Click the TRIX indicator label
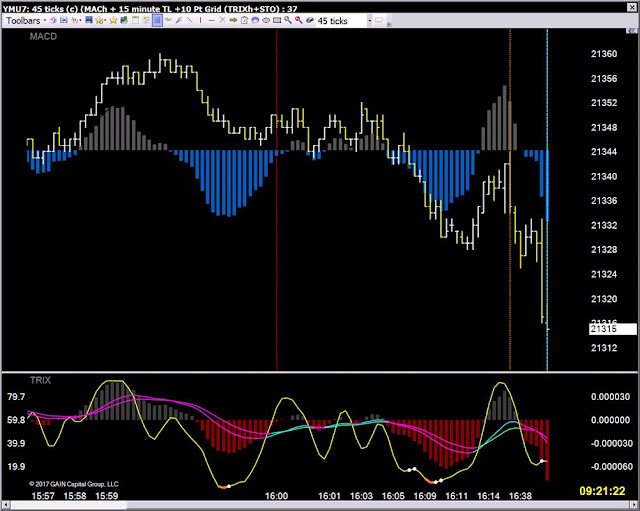The height and width of the screenshot is (511, 640). click(x=40, y=380)
